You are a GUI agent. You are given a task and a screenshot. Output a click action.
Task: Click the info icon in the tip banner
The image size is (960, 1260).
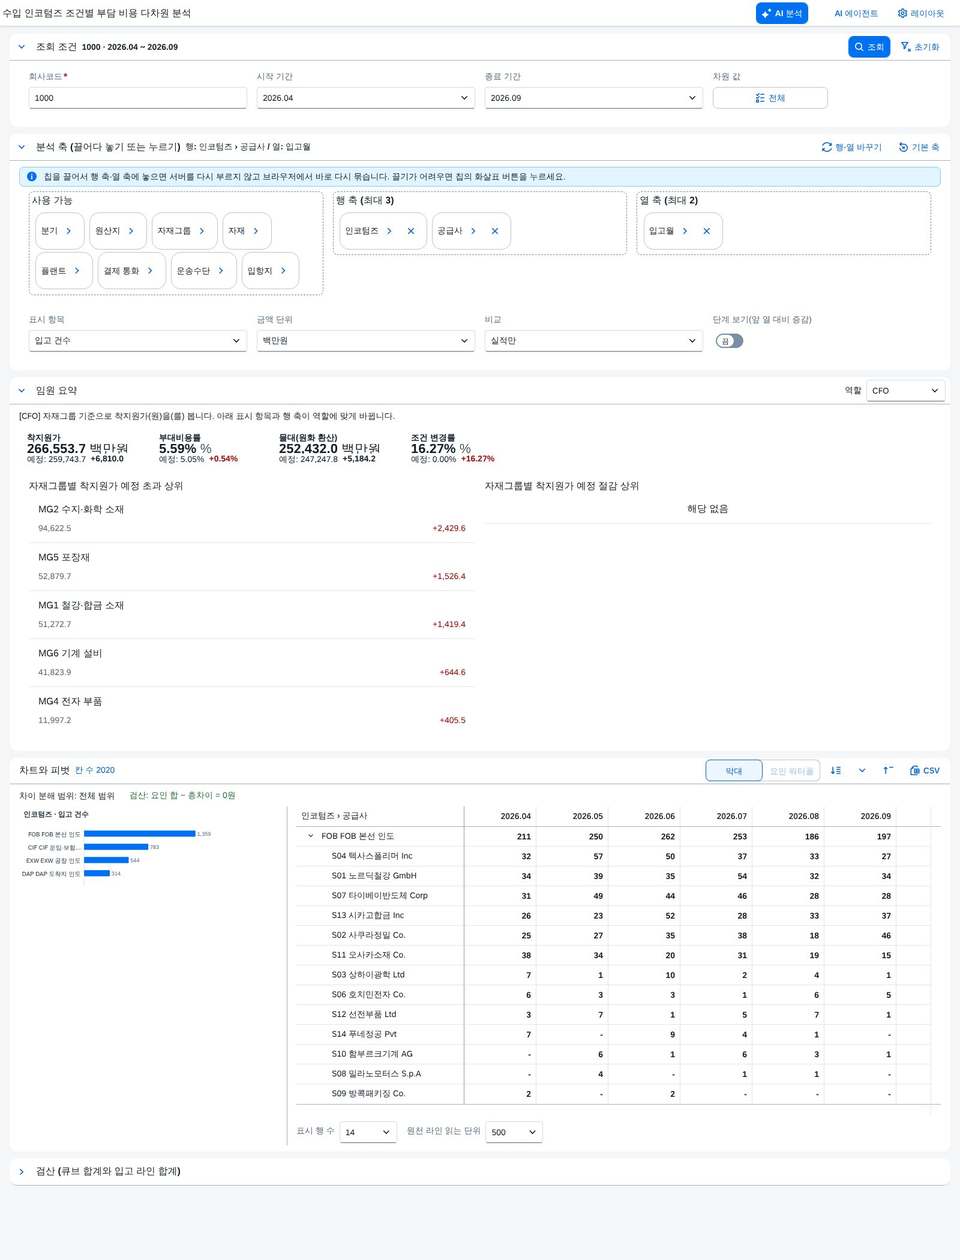click(x=32, y=177)
